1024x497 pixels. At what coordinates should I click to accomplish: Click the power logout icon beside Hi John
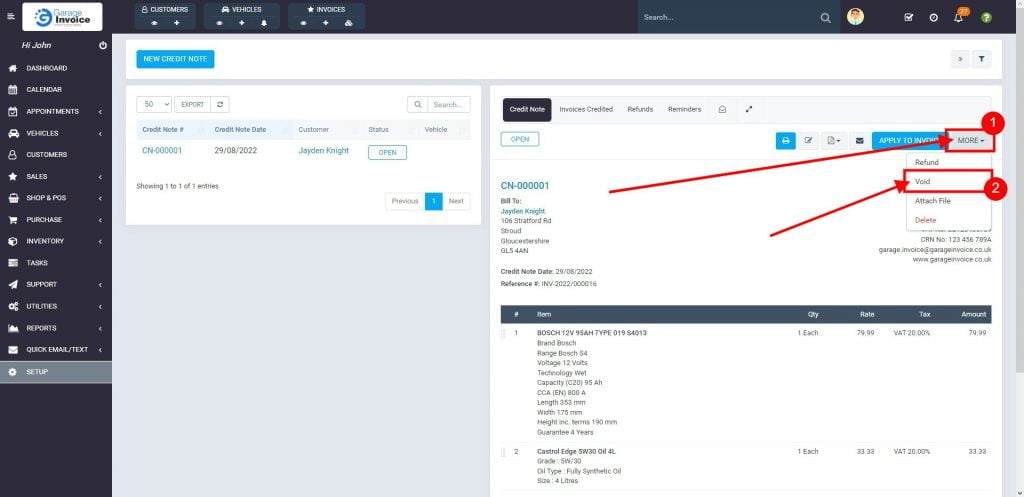(x=103, y=46)
